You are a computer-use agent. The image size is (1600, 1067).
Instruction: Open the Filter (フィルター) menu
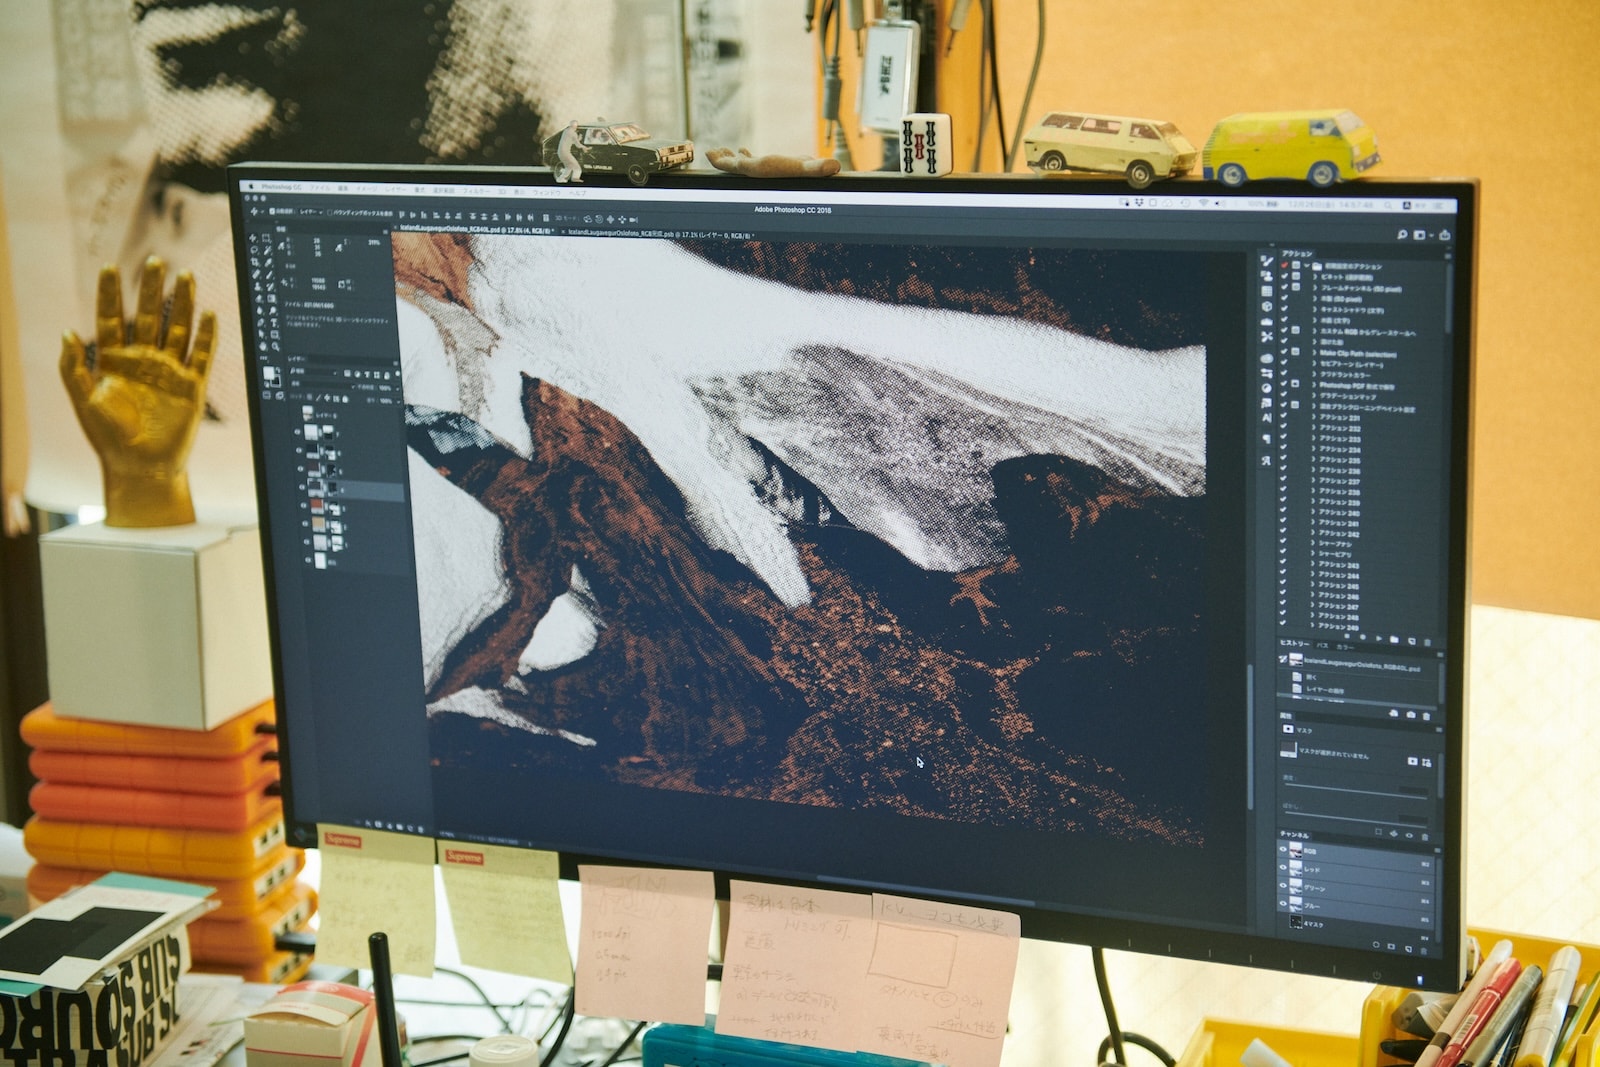pyautogui.click(x=476, y=190)
